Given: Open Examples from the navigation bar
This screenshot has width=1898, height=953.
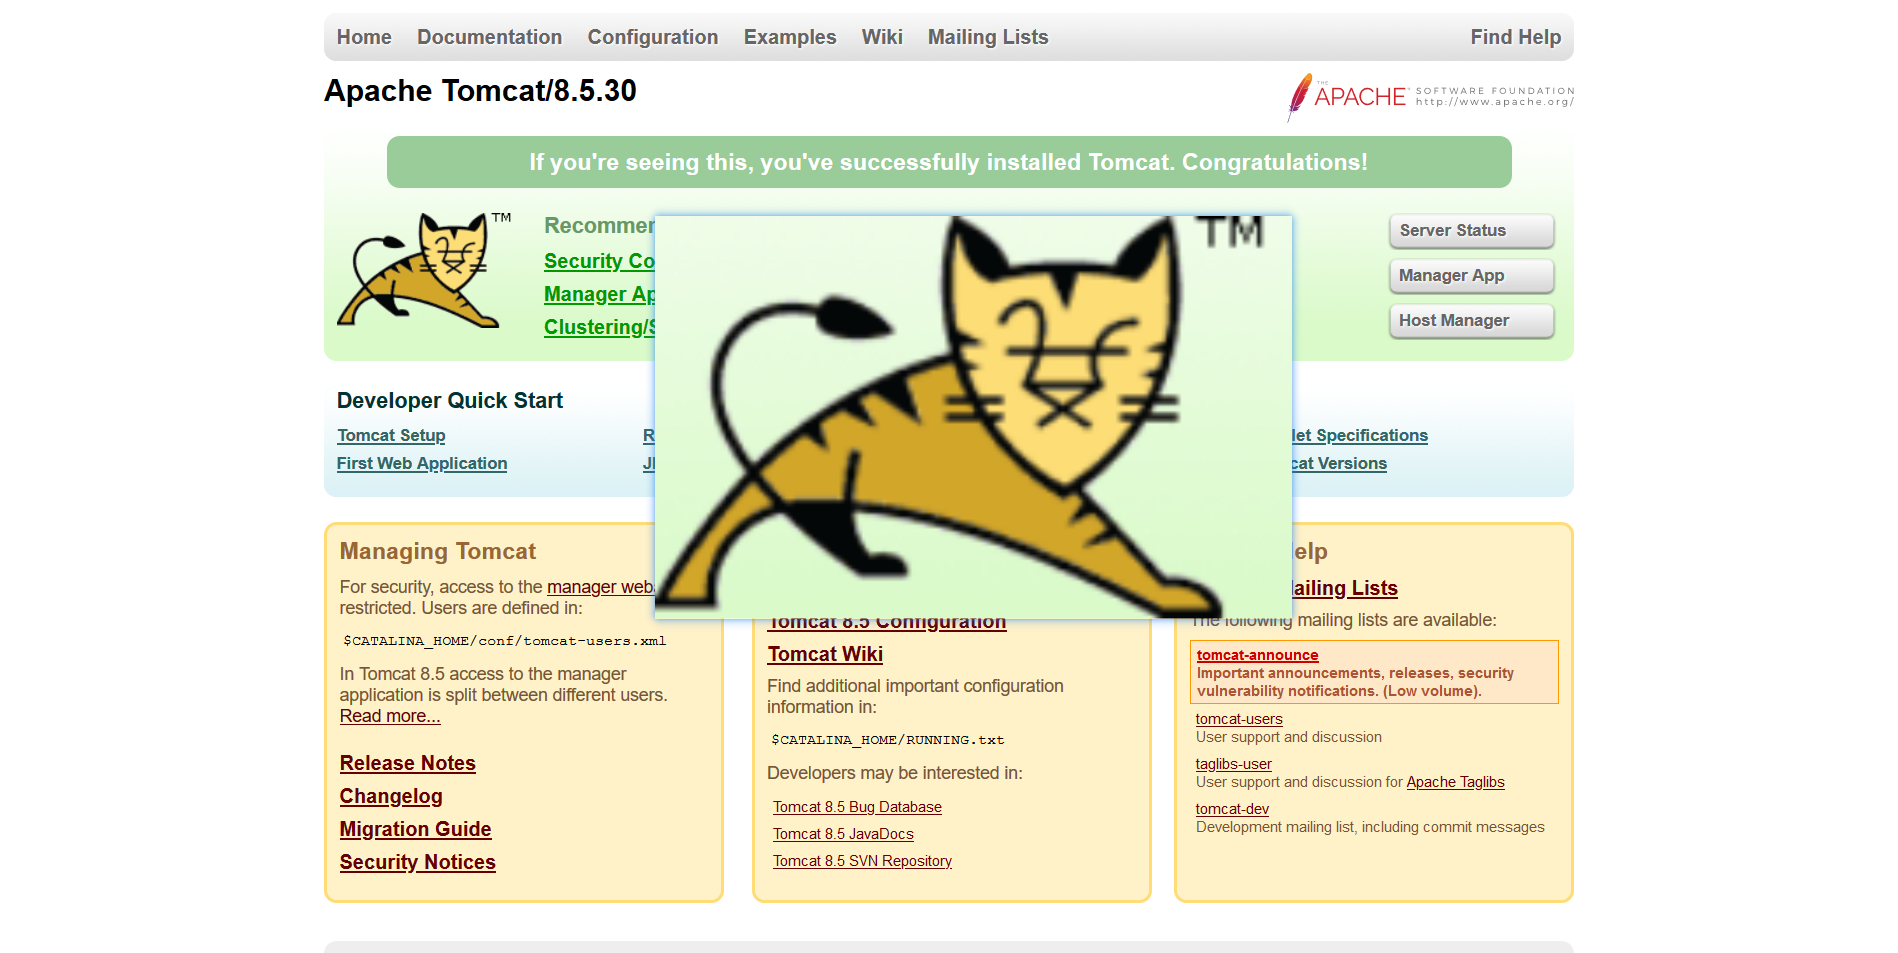Looking at the screenshot, I should (x=790, y=37).
